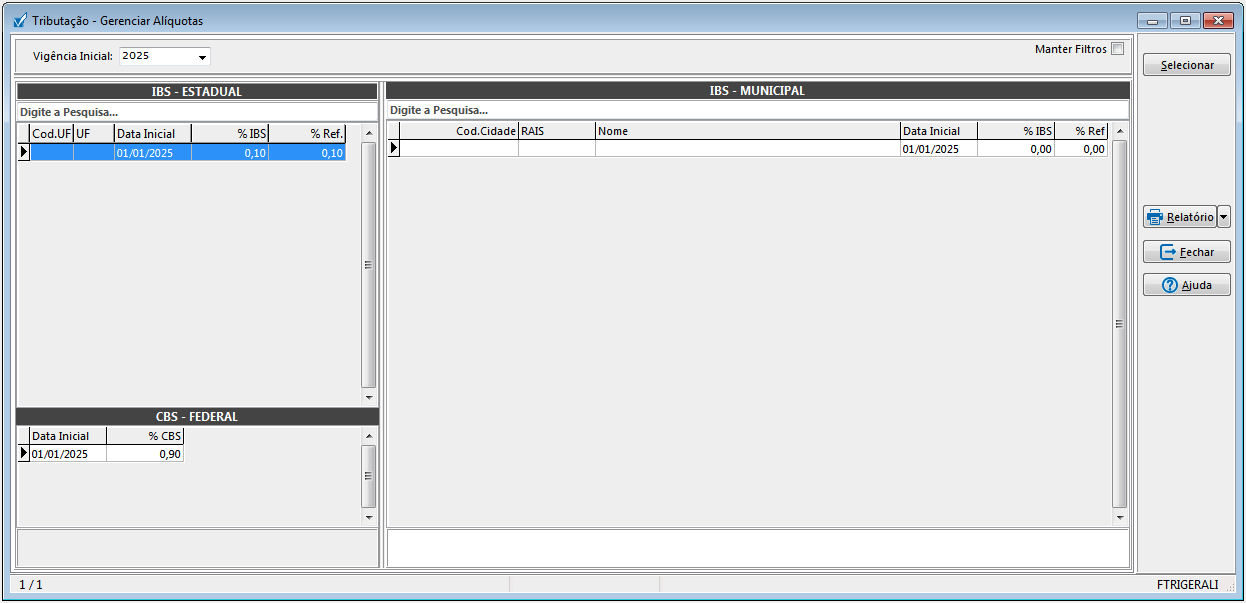Expand the Relatório button dropdown arrow
1246x603 pixels.
[1224, 217]
